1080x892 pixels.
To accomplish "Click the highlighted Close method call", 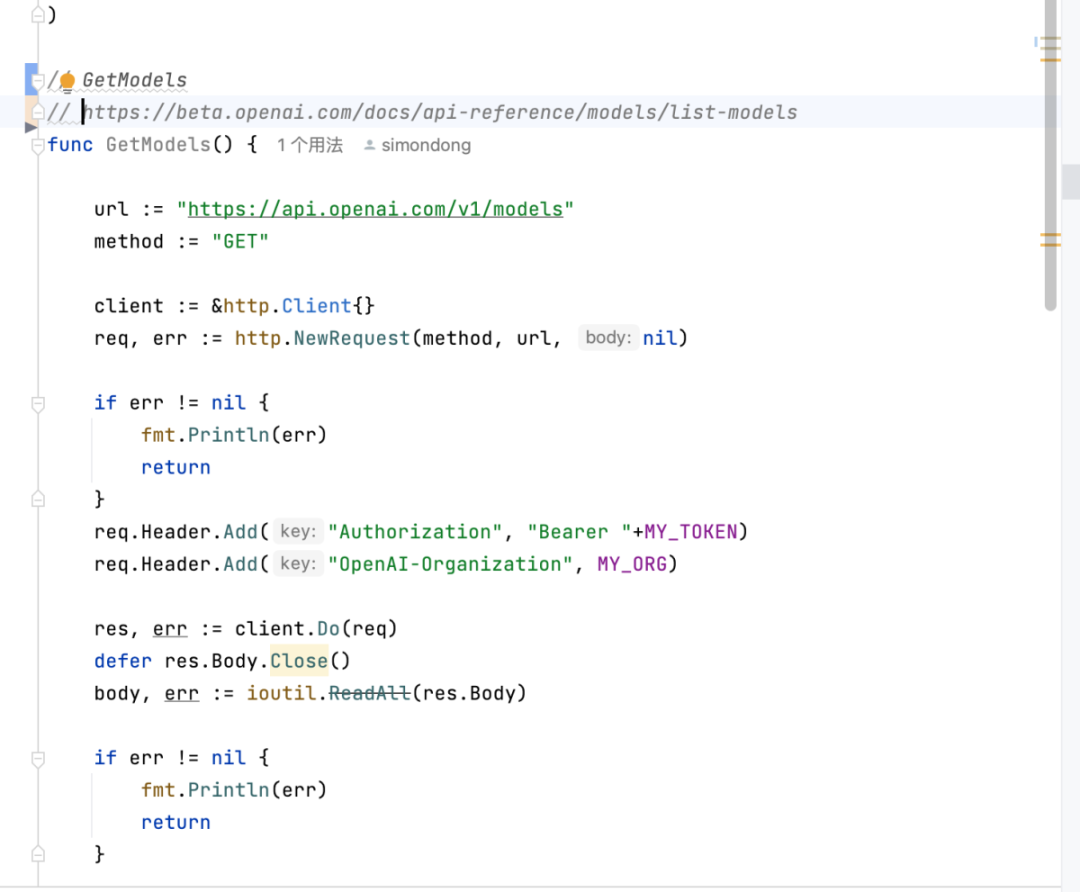I will (x=299, y=661).
